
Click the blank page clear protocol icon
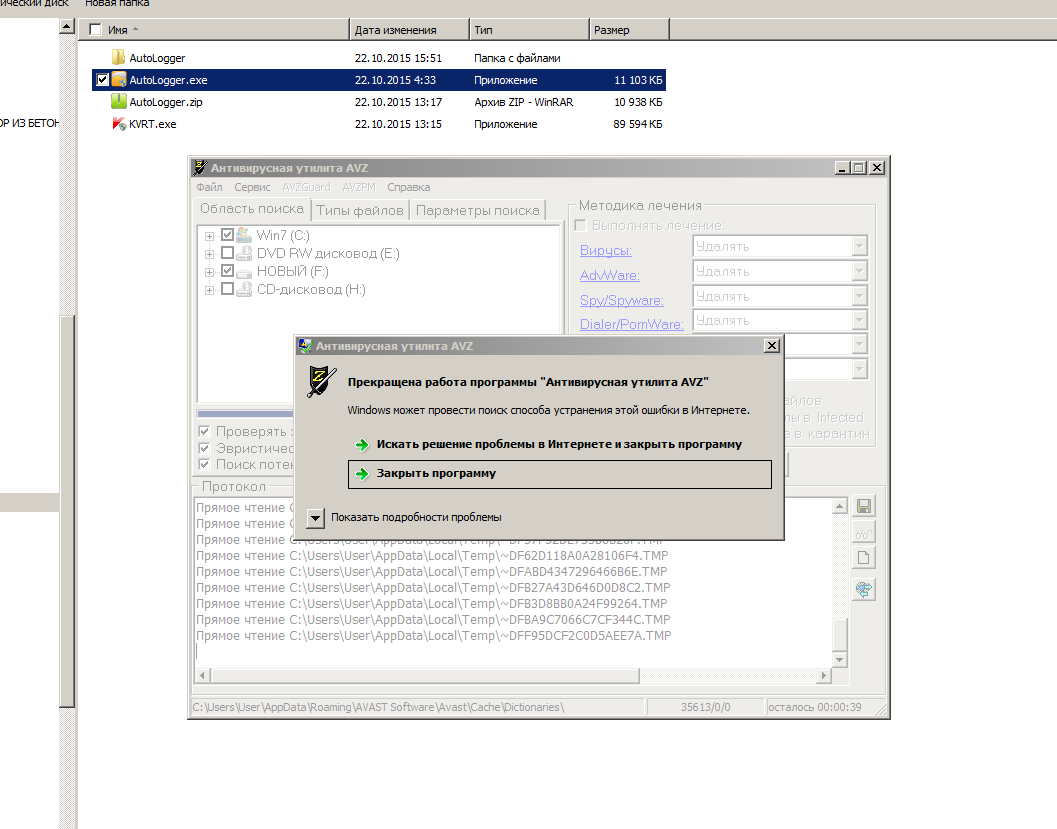pos(864,557)
